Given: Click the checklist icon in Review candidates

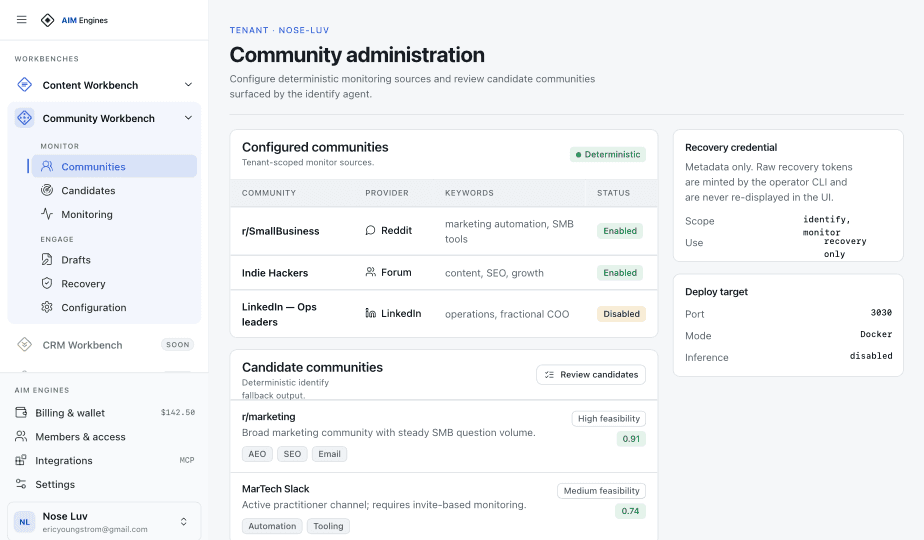Looking at the screenshot, I should [x=549, y=374].
